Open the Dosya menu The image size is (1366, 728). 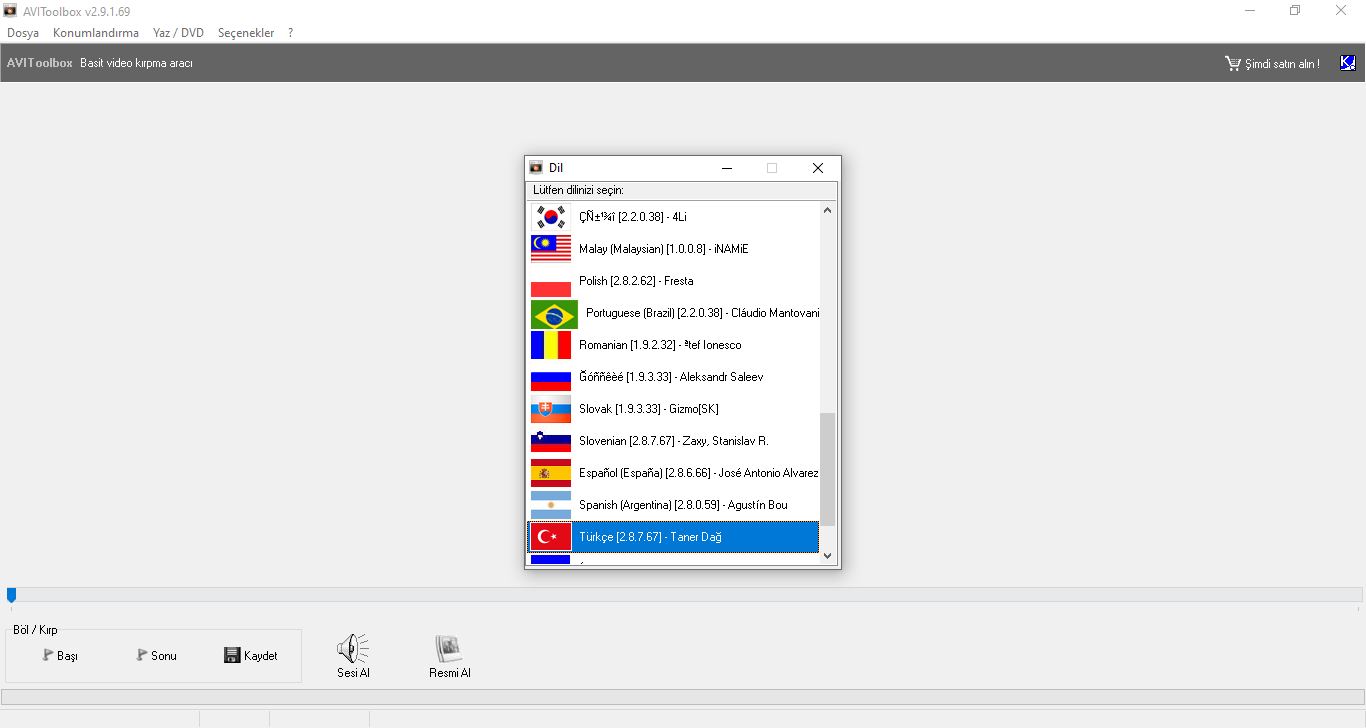pos(23,33)
